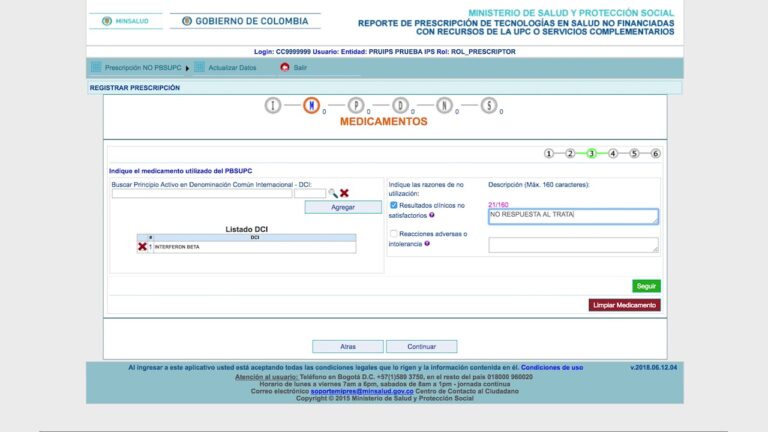
Task: Click the help icon after Reacciones adversas
Action: coord(427,243)
